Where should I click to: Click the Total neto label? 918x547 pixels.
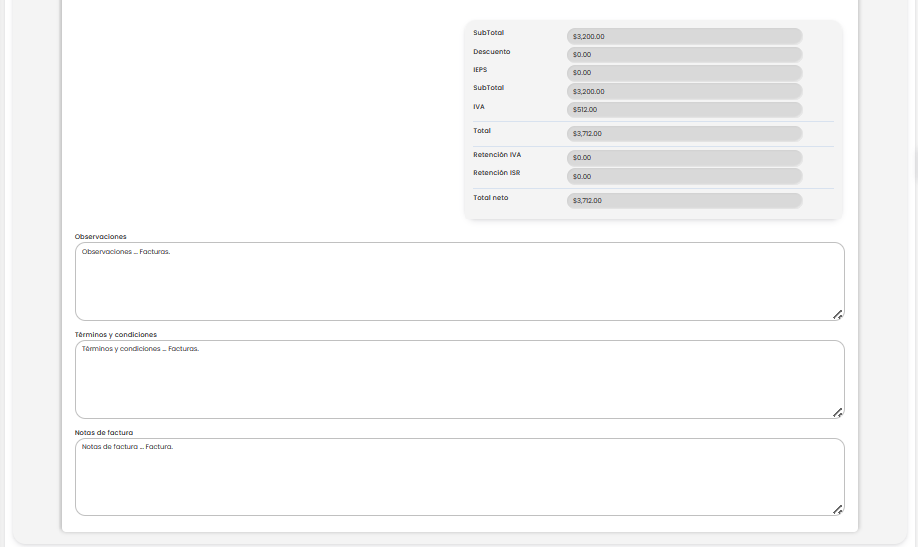(491, 198)
